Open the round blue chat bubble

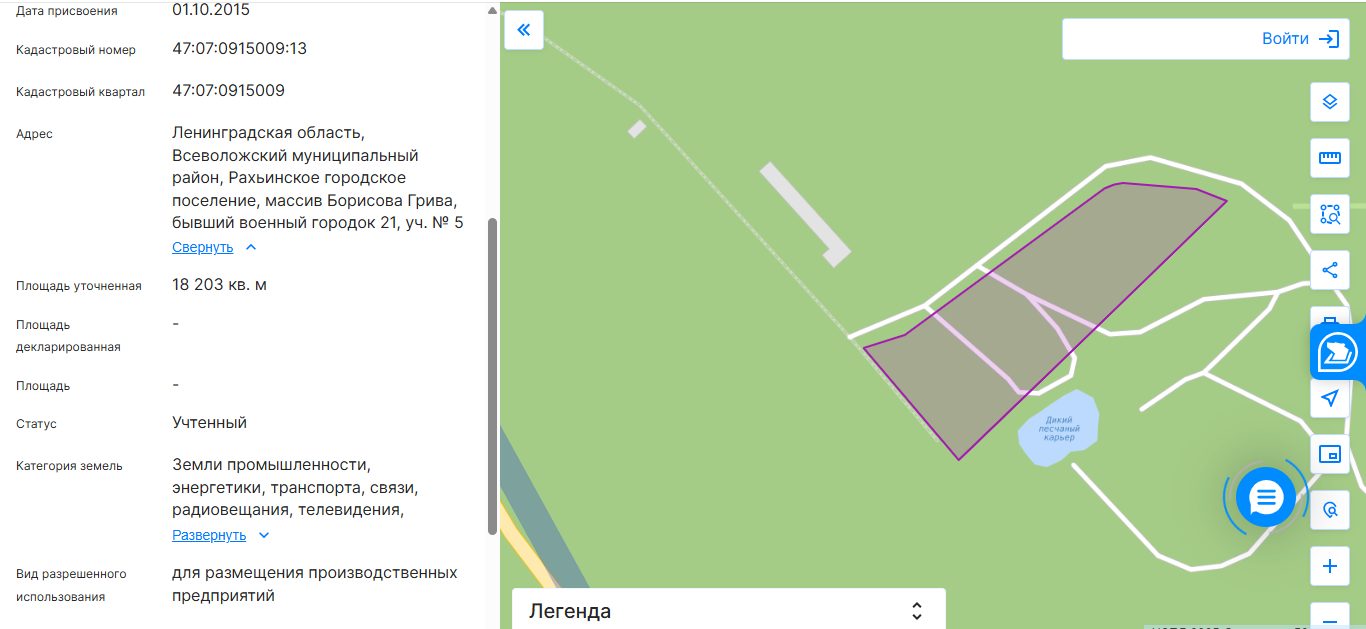(x=1266, y=496)
